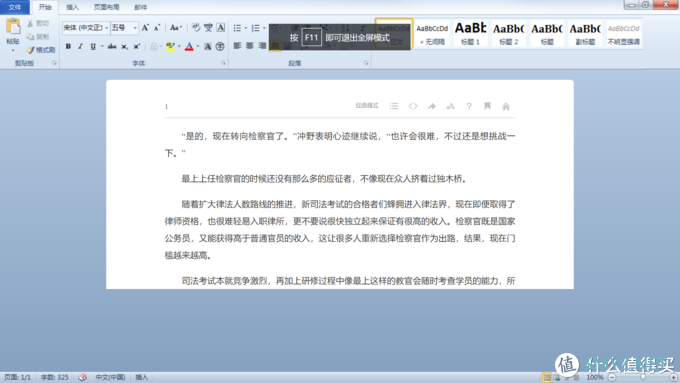Click the home icon in the page header
The height and width of the screenshot is (383, 680).
click(x=506, y=106)
